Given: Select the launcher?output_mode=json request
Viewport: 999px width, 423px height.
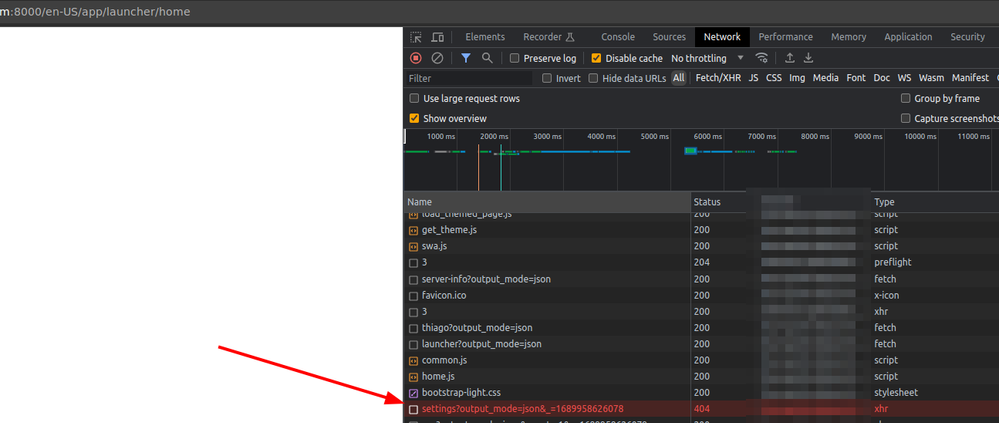Looking at the screenshot, I should click(482, 344).
